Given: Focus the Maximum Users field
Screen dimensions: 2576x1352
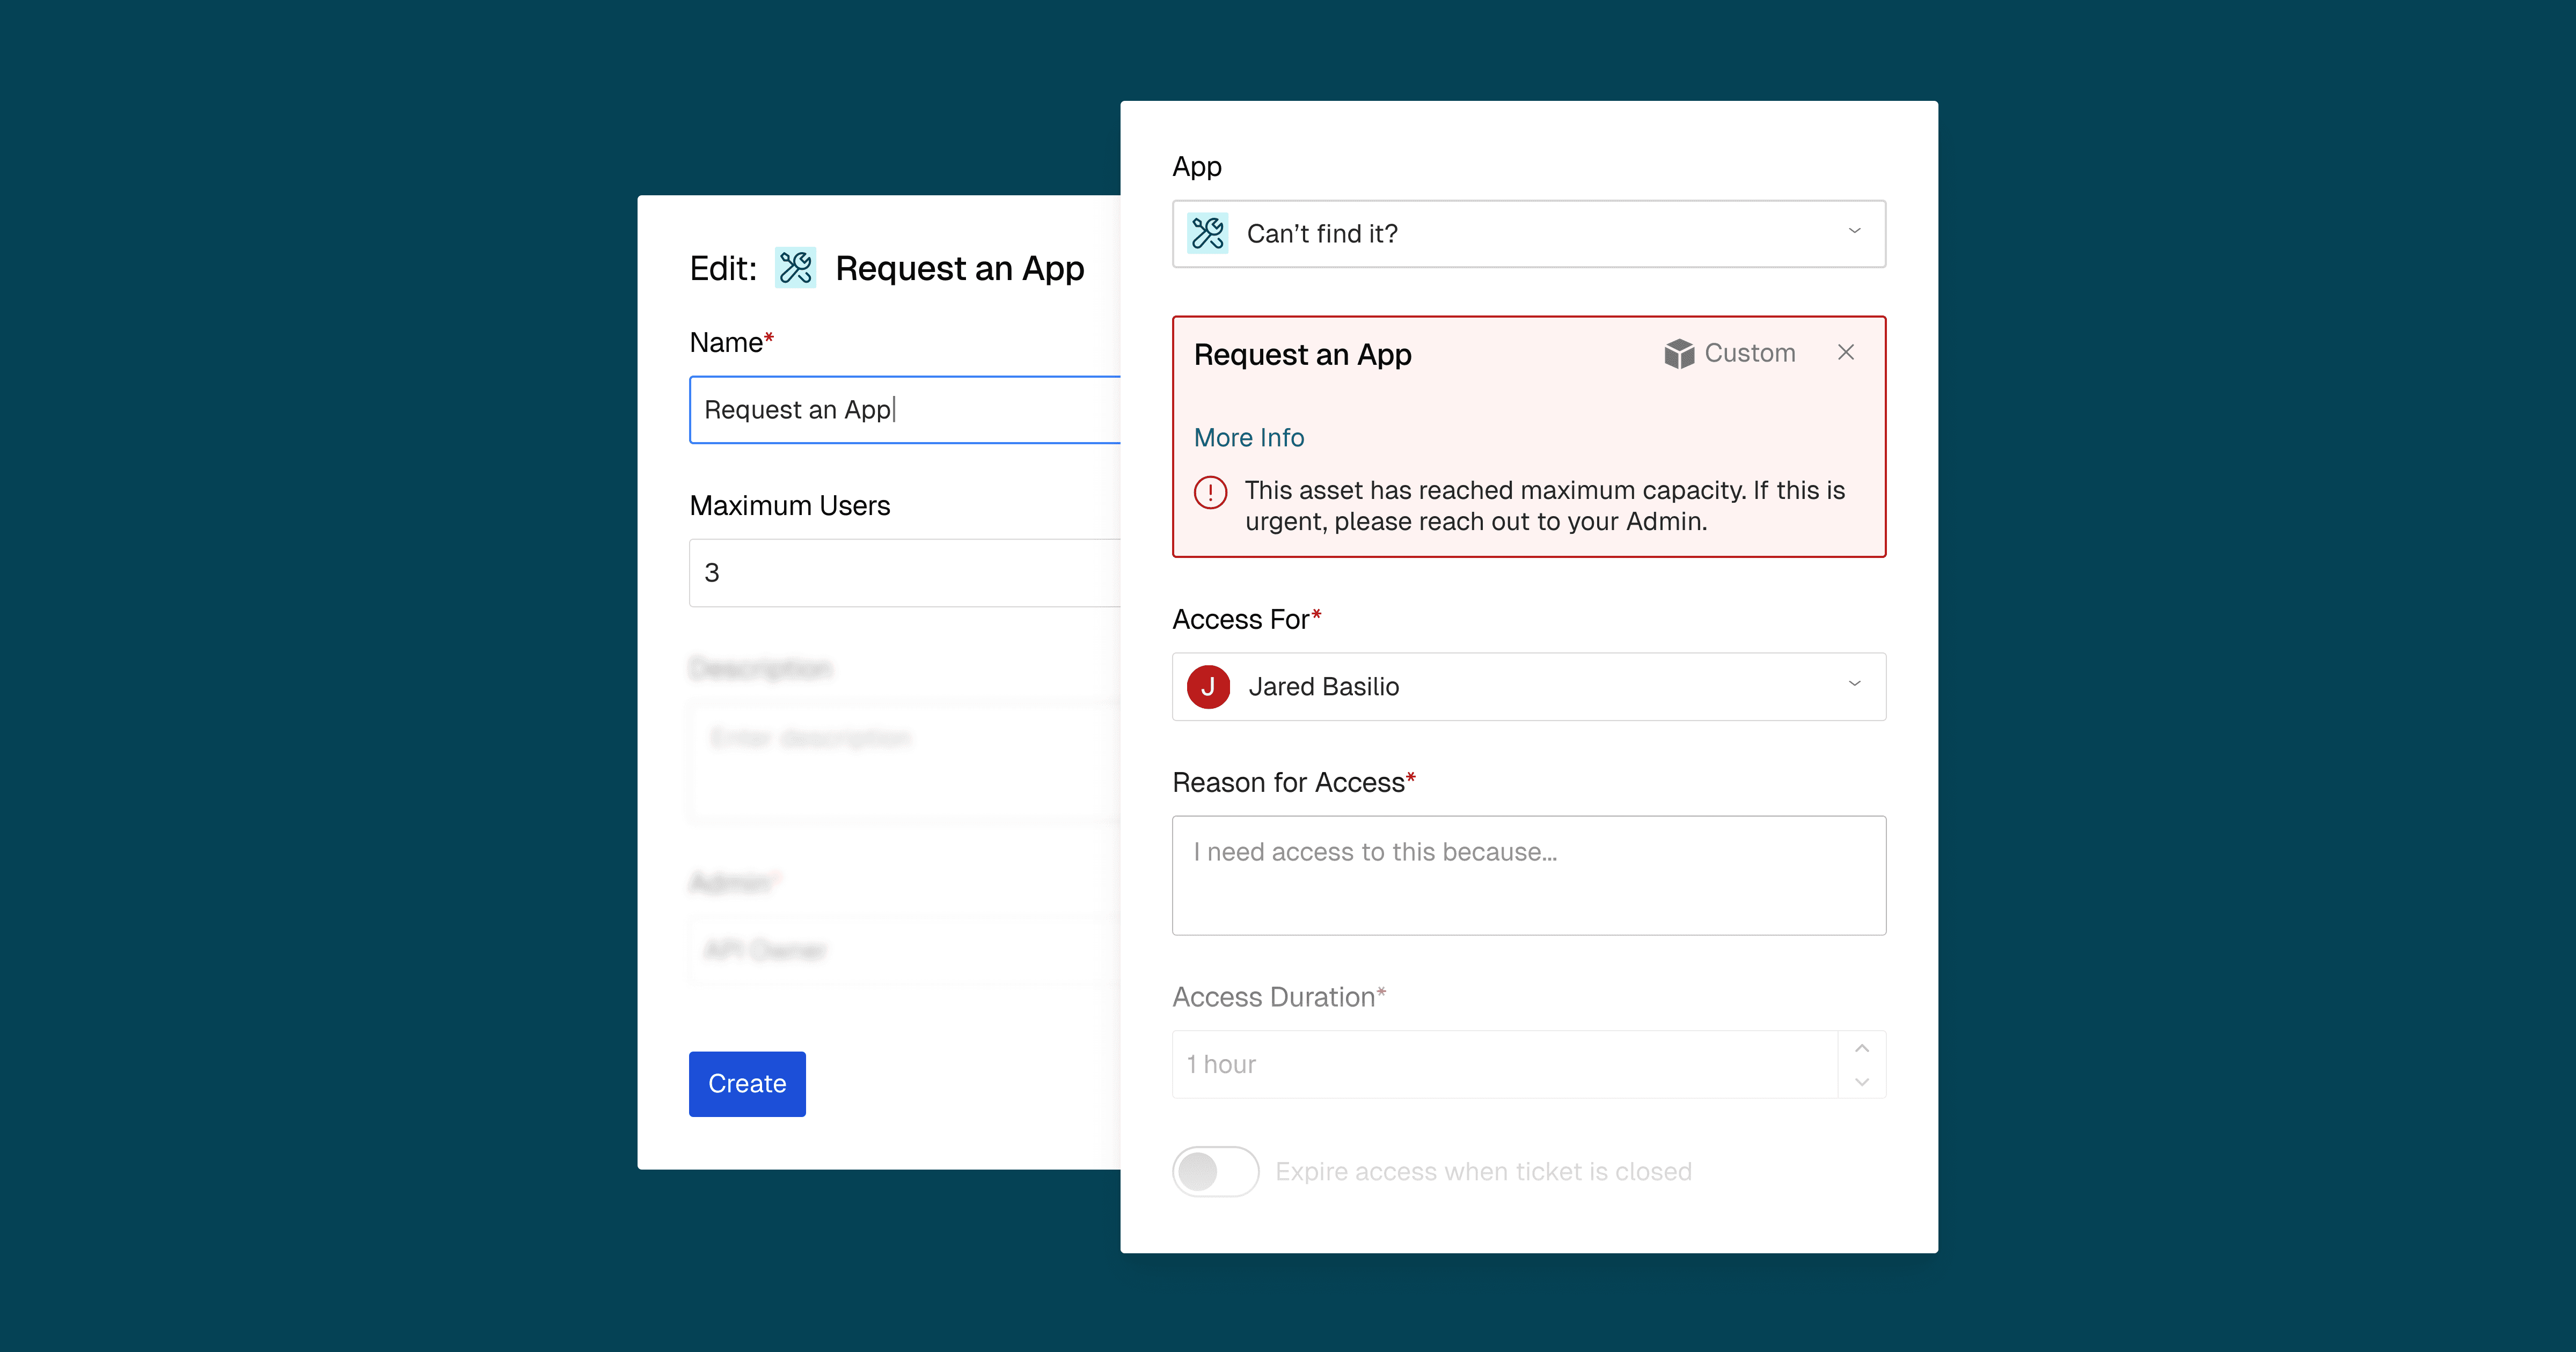Looking at the screenshot, I should pyautogui.click(x=905, y=573).
